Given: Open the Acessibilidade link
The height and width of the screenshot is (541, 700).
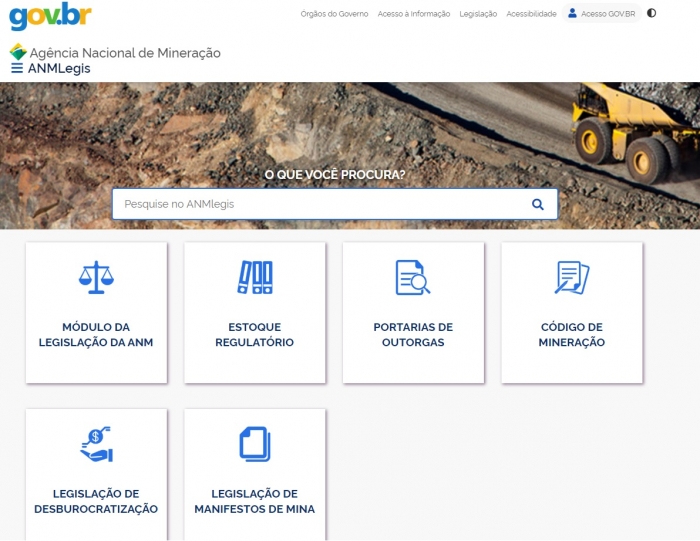Looking at the screenshot, I should tap(531, 14).
